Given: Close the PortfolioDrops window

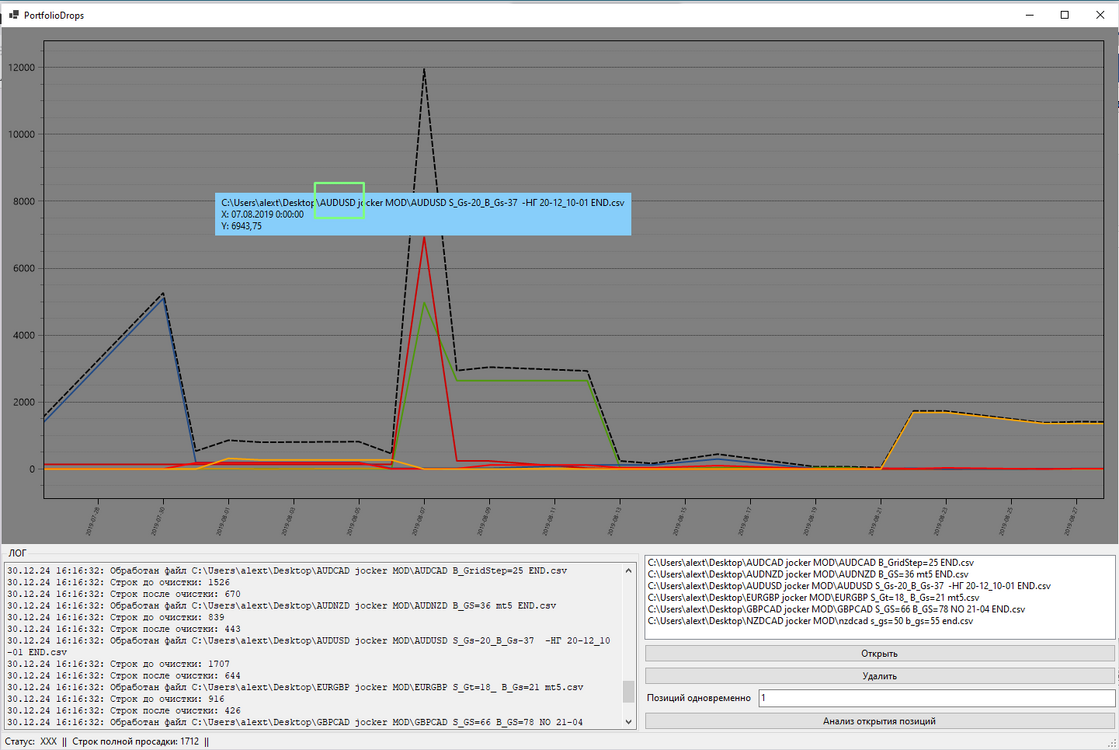Looking at the screenshot, I should pos(1100,14).
